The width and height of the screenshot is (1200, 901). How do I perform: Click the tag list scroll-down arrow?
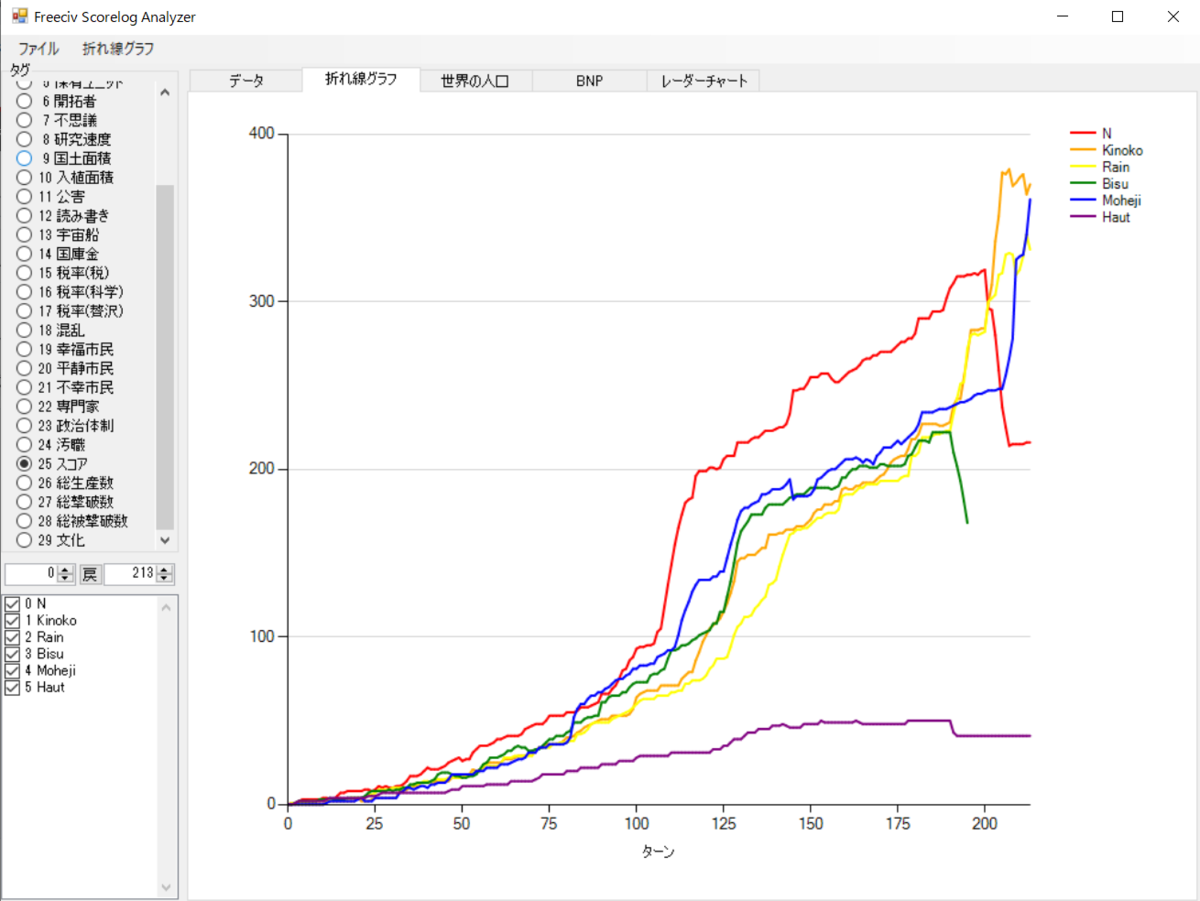point(165,540)
